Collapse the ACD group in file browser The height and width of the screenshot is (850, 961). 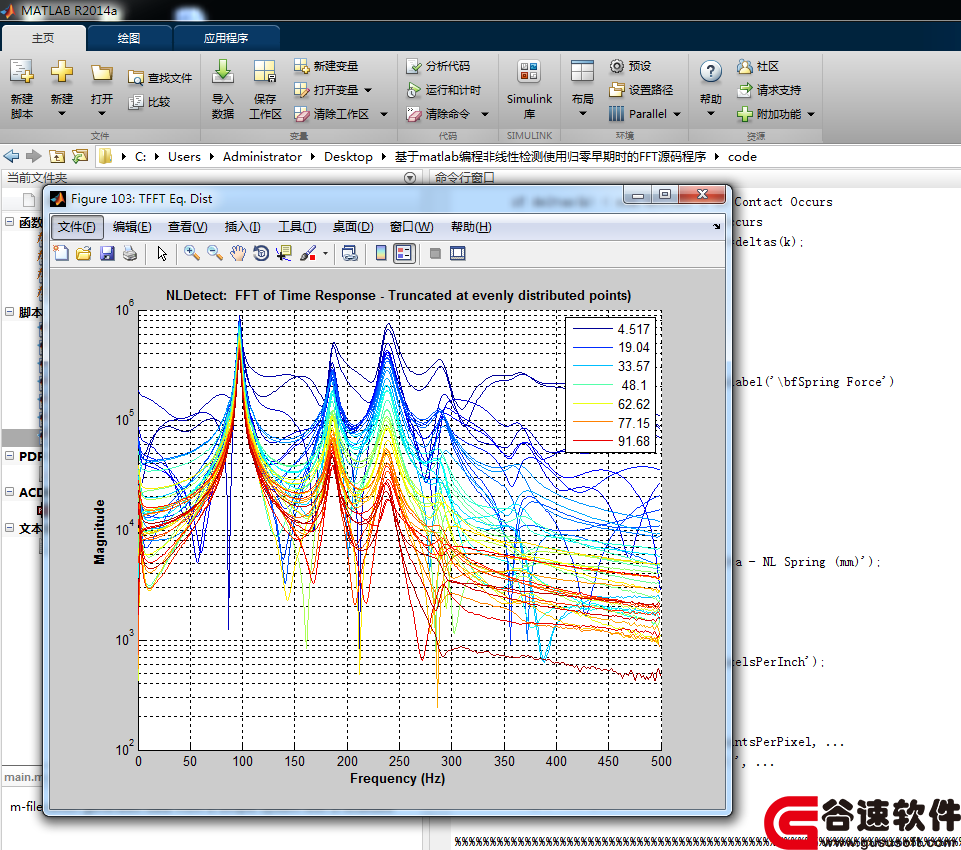pyautogui.click(x=10, y=491)
